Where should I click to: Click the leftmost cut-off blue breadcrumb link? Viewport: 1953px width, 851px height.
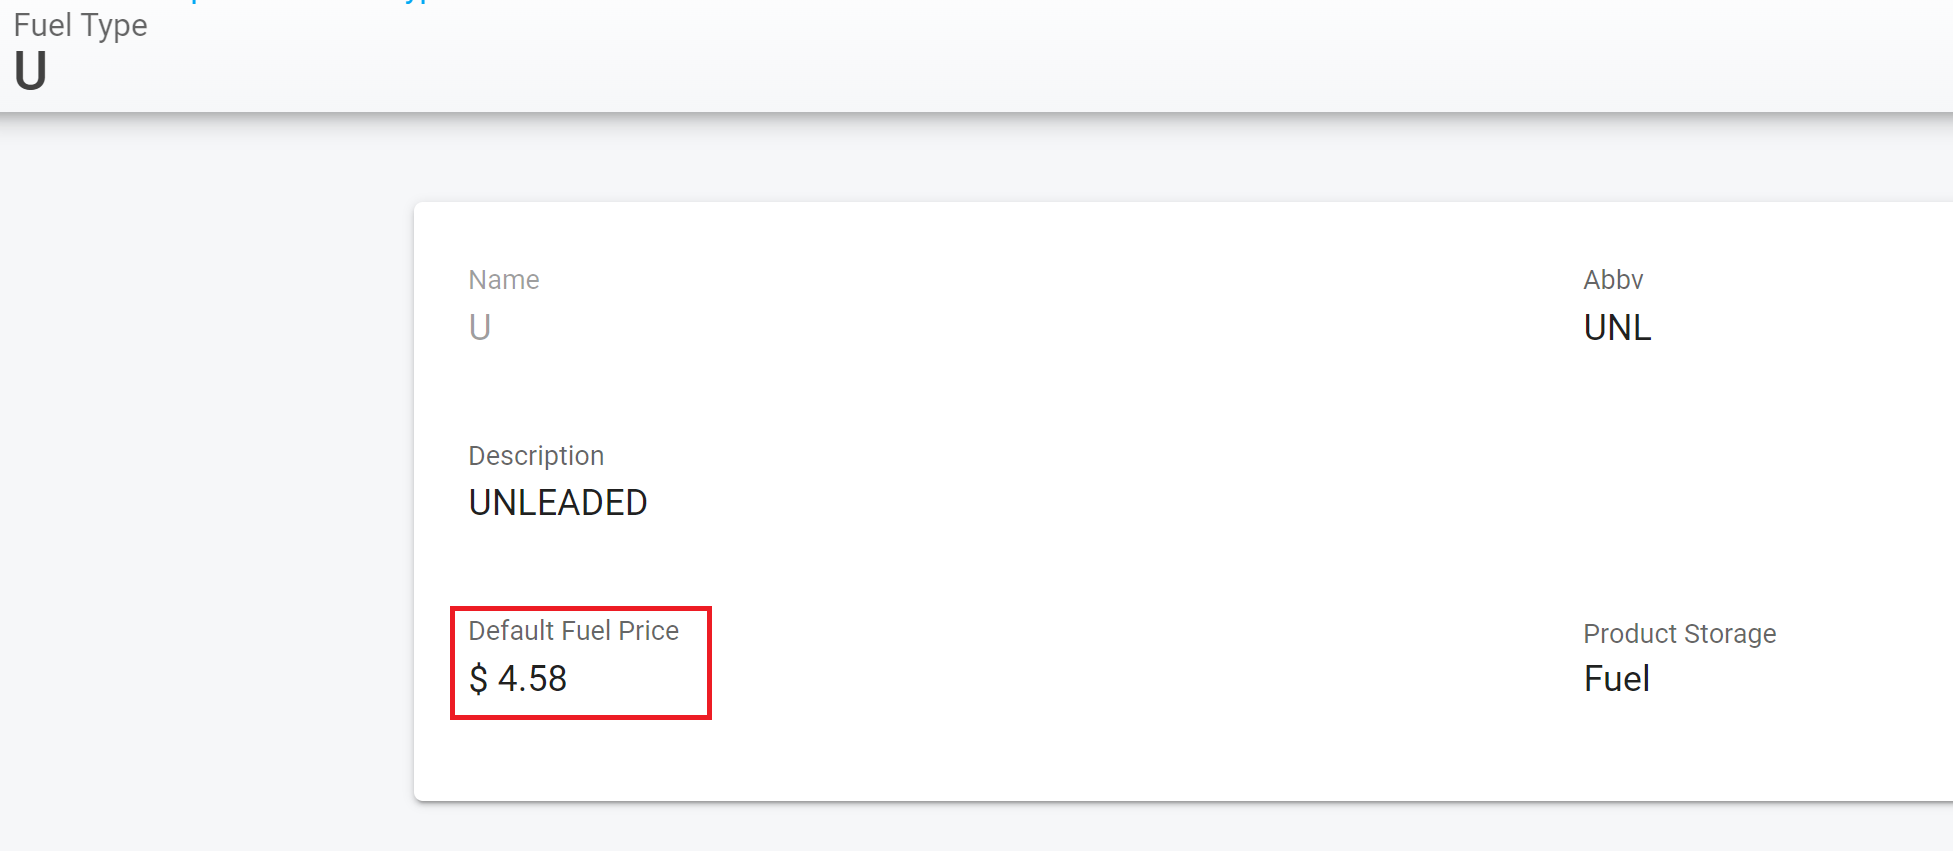(x=194, y=2)
